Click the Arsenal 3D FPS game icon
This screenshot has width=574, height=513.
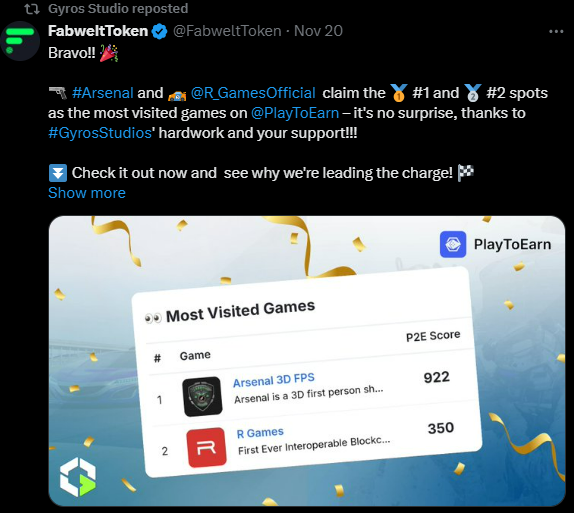(x=202, y=397)
